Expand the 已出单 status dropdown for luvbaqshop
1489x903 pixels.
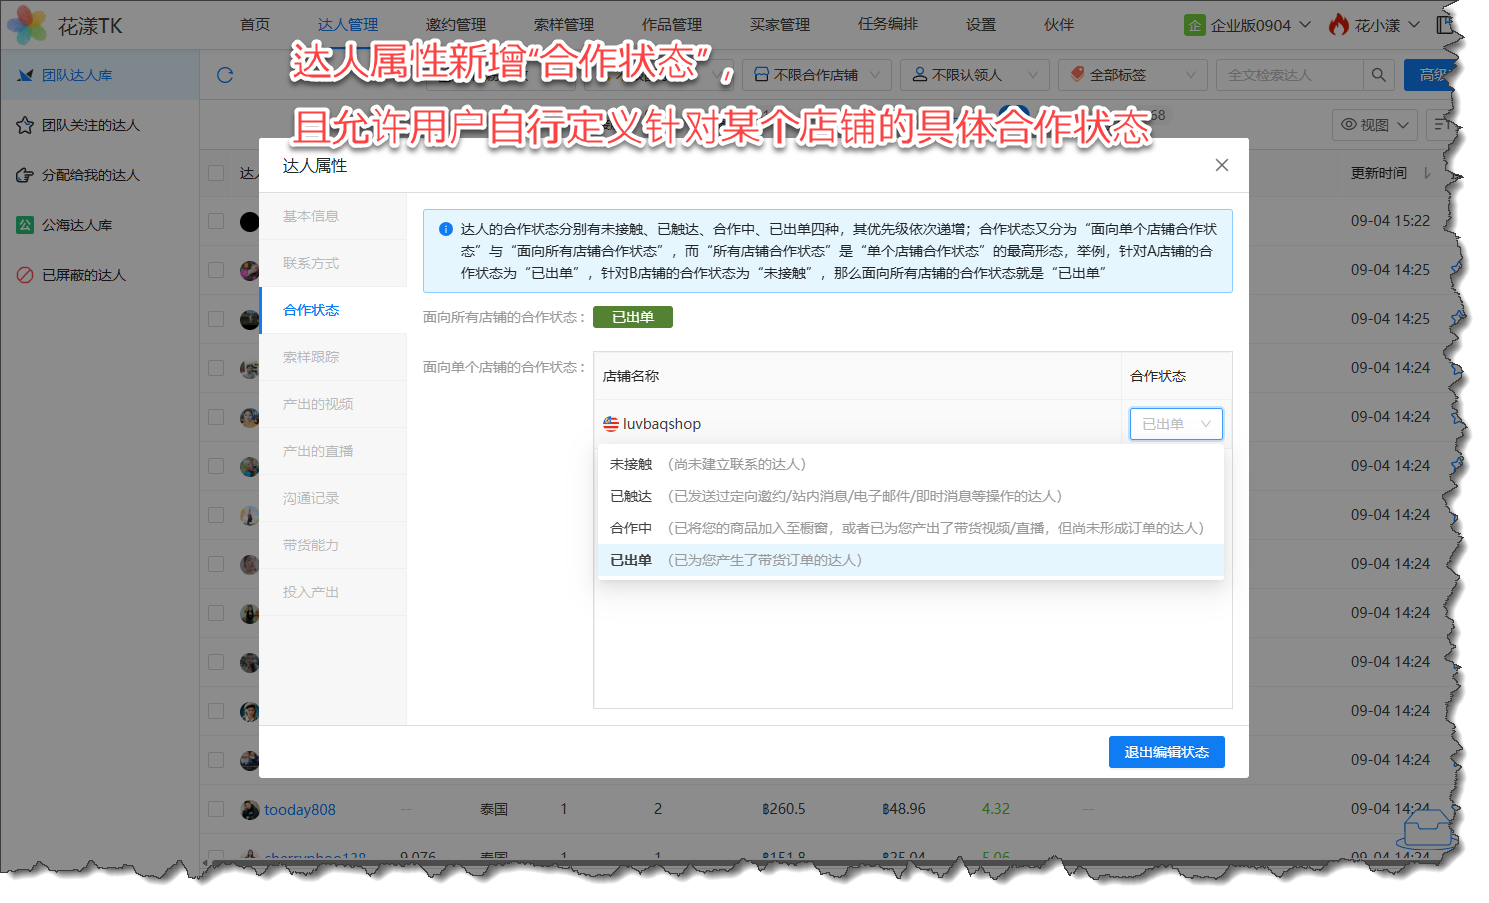(x=1175, y=424)
